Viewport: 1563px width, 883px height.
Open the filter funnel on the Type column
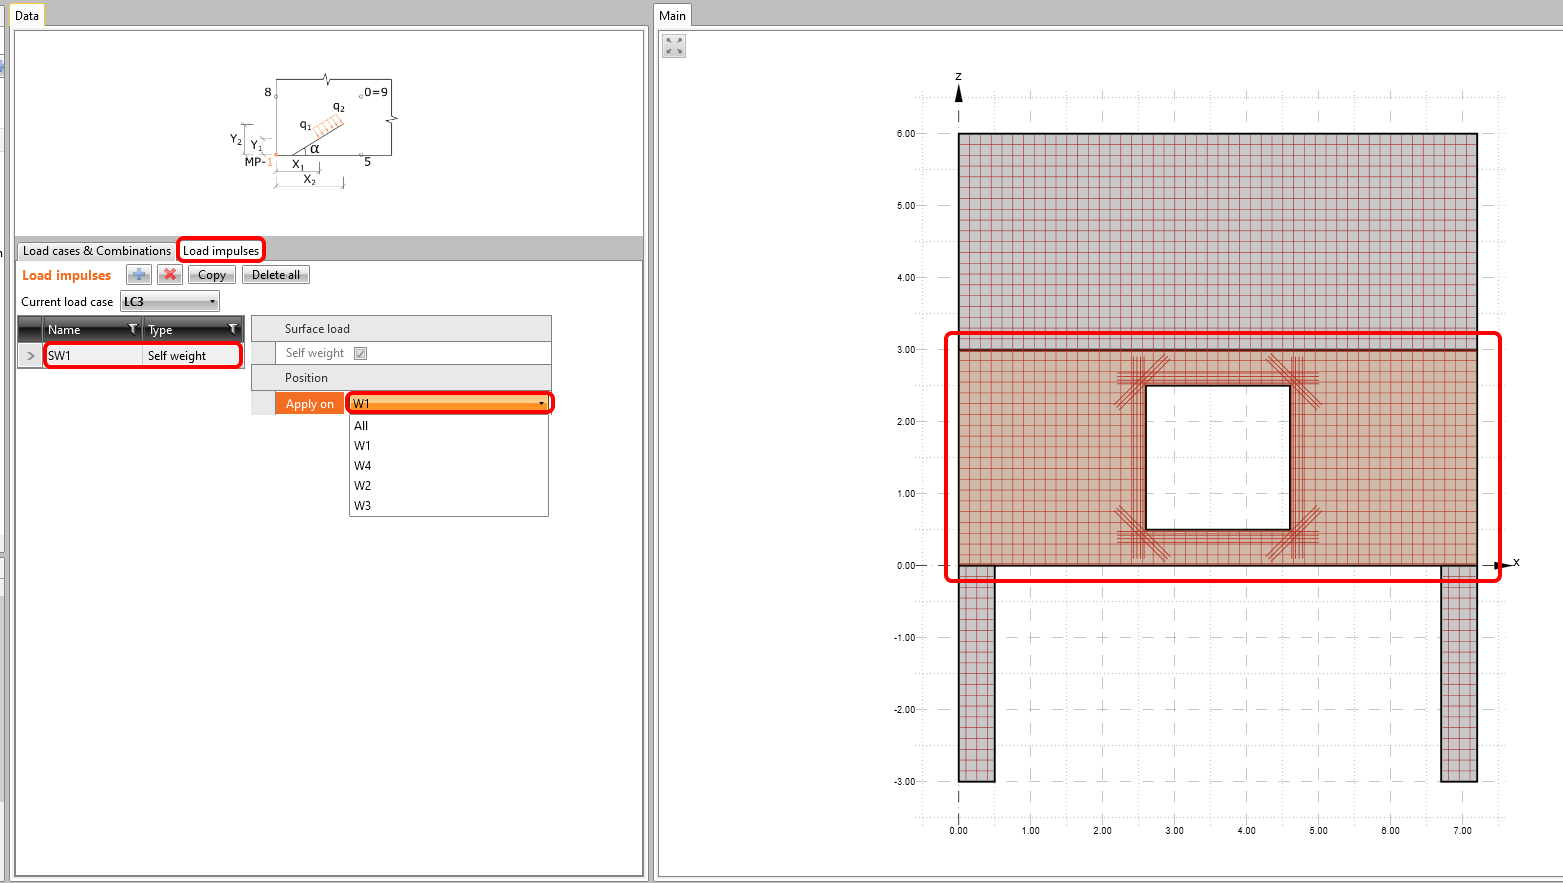click(x=232, y=329)
